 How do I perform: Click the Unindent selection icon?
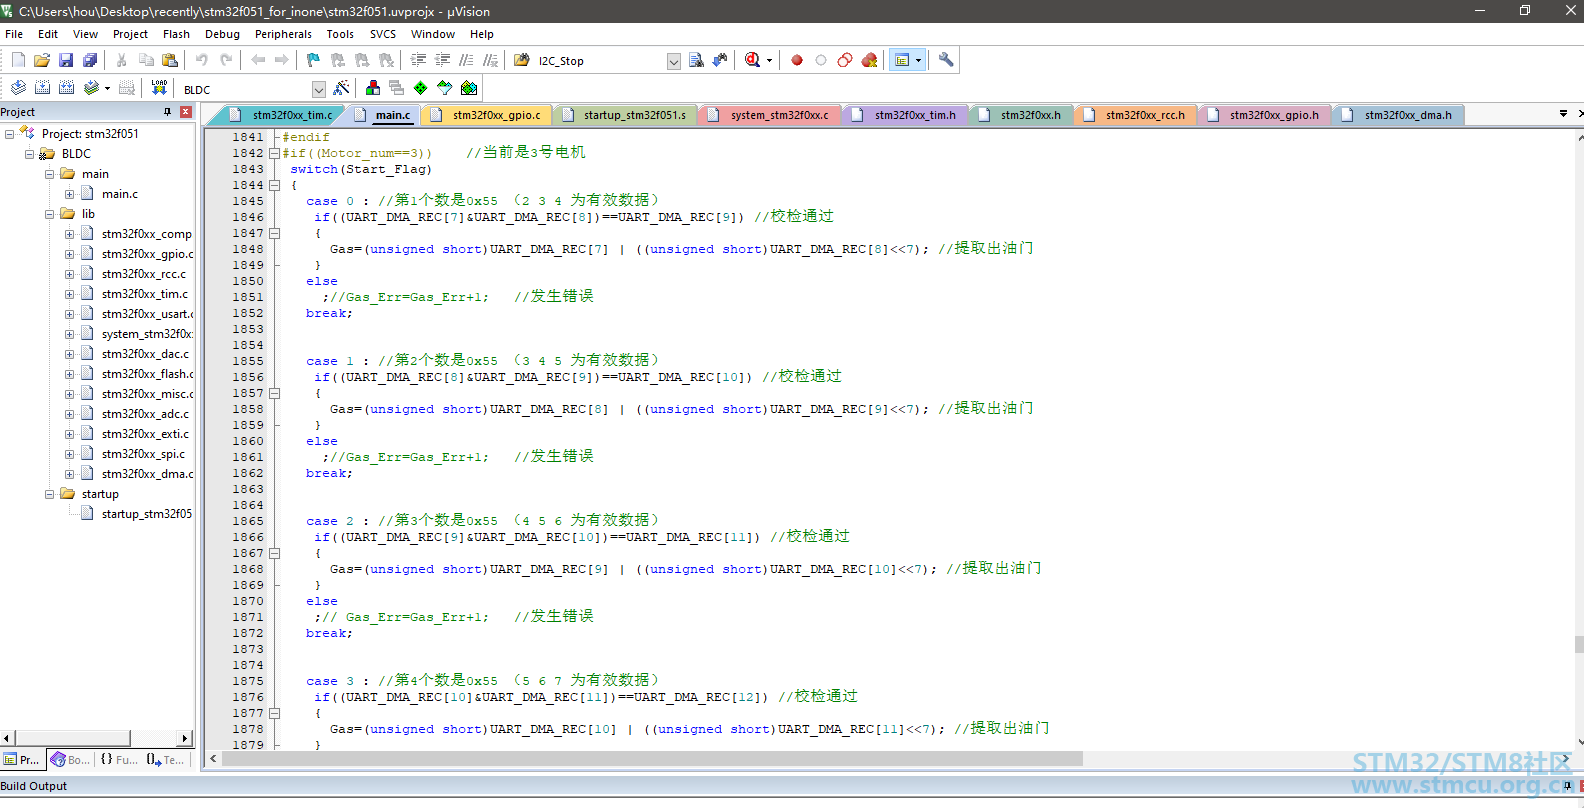coord(442,60)
